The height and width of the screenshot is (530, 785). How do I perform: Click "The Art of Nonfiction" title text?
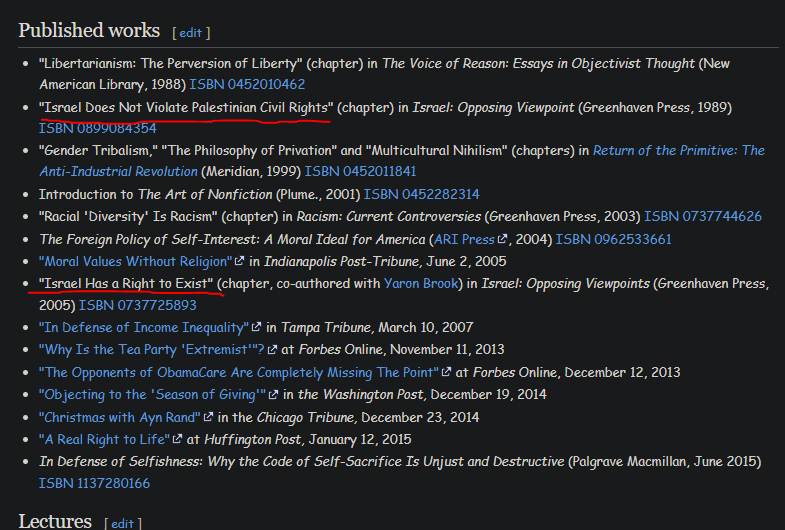coord(205,194)
